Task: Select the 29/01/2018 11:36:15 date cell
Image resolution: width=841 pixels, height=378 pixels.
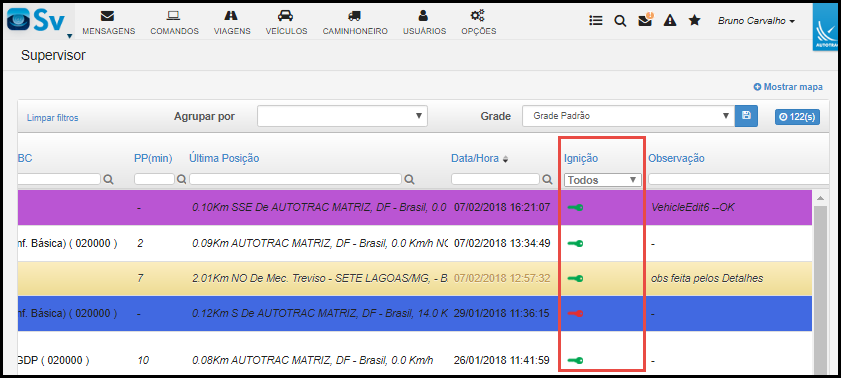Action: tap(501, 313)
